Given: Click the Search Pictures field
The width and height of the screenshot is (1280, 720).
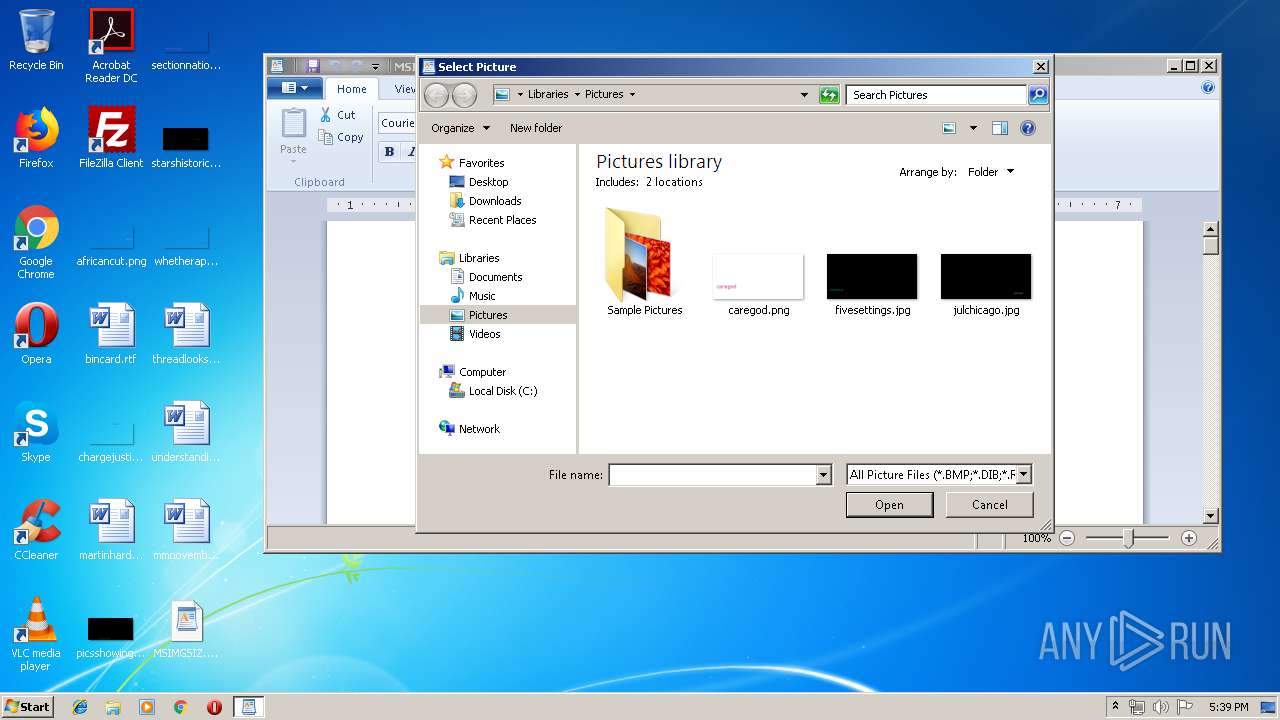Looking at the screenshot, I should 936,95.
